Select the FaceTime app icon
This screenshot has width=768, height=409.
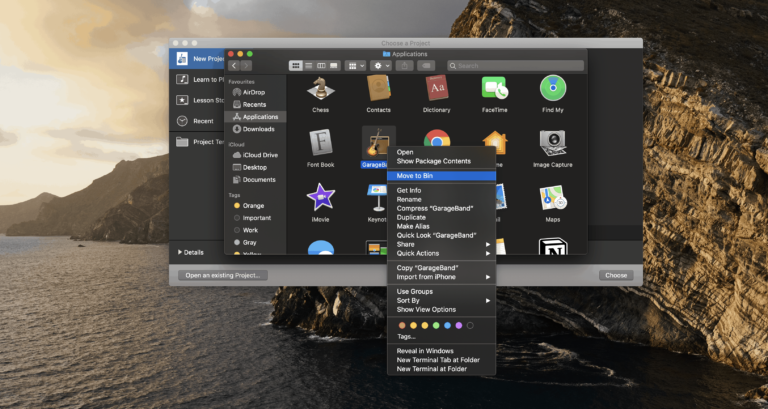494,89
